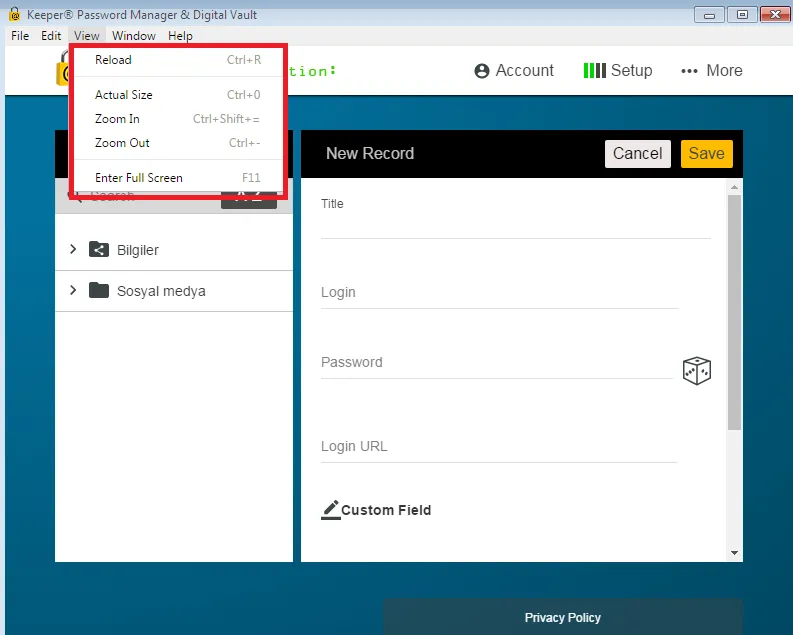Save the new record

(706, 153)
